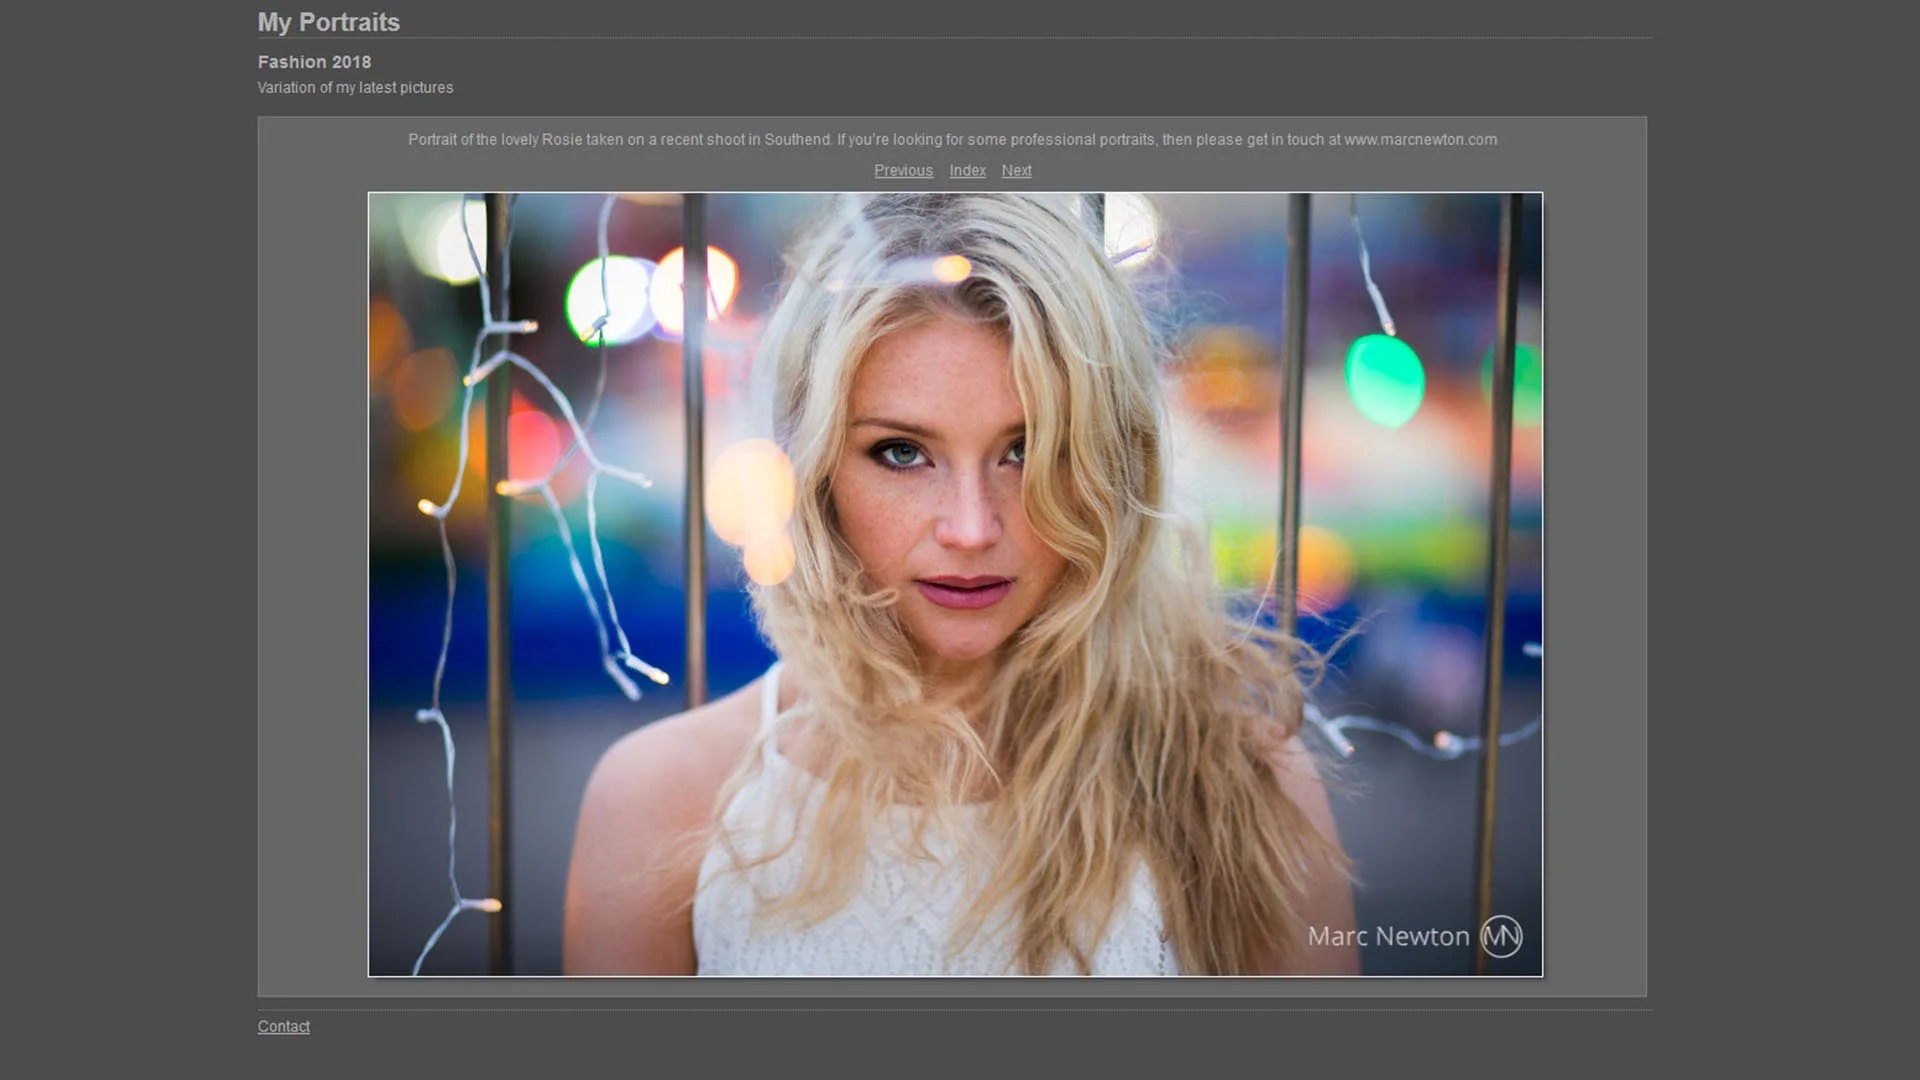Click the www.marcnewton.com address in caption
This screenshot has height=1080, width=1920.
tap(1420, 140)
